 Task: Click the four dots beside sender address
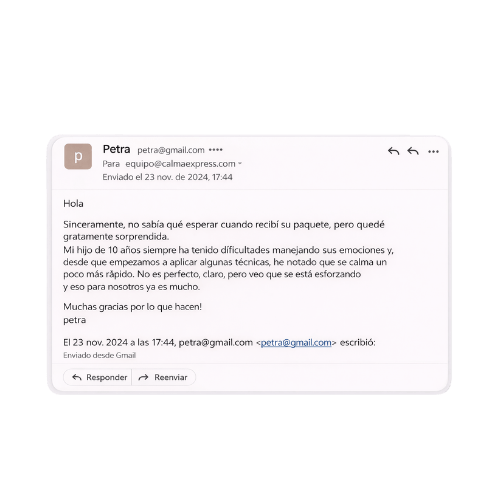point(216,150)
